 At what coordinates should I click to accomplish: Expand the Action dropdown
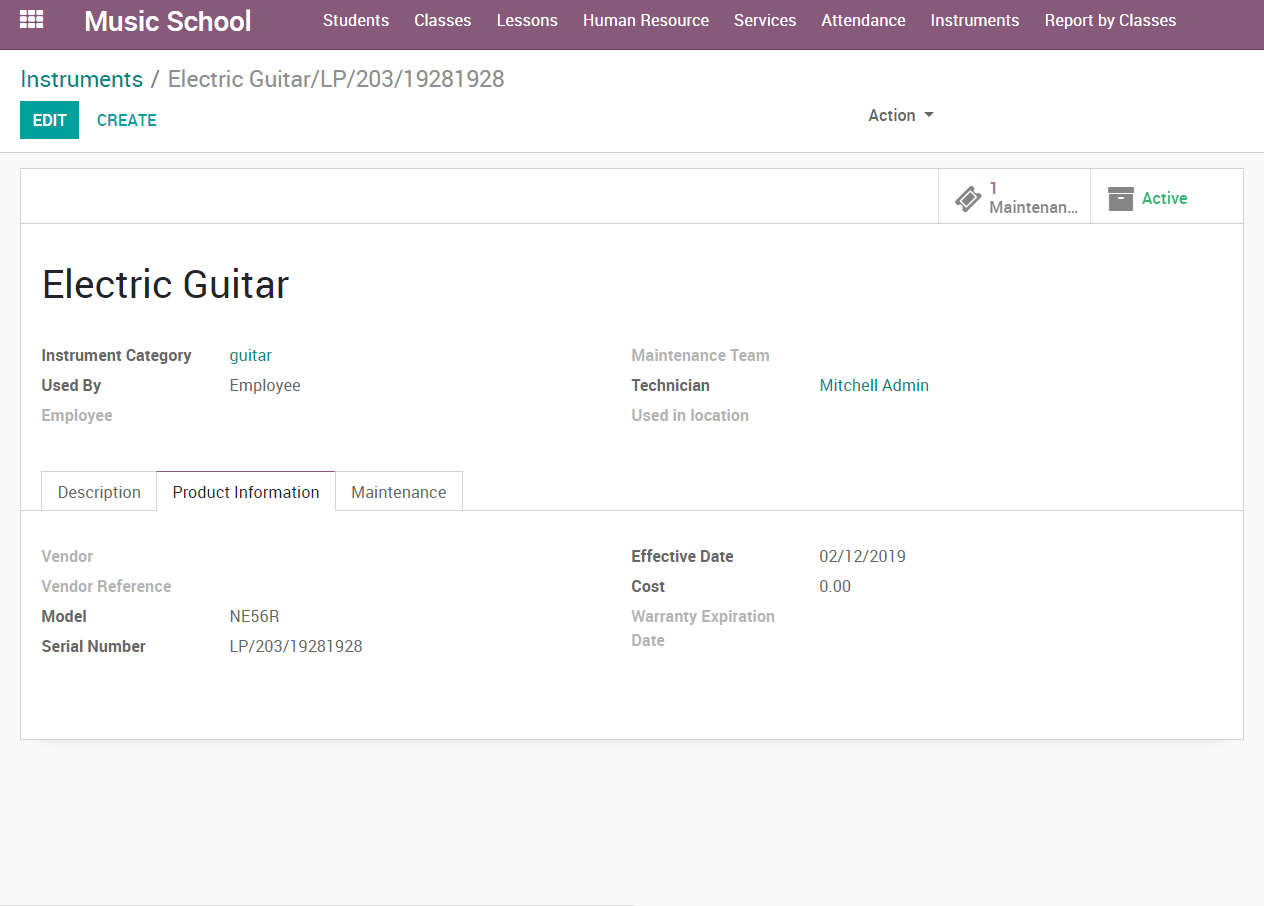click(900, 115)
